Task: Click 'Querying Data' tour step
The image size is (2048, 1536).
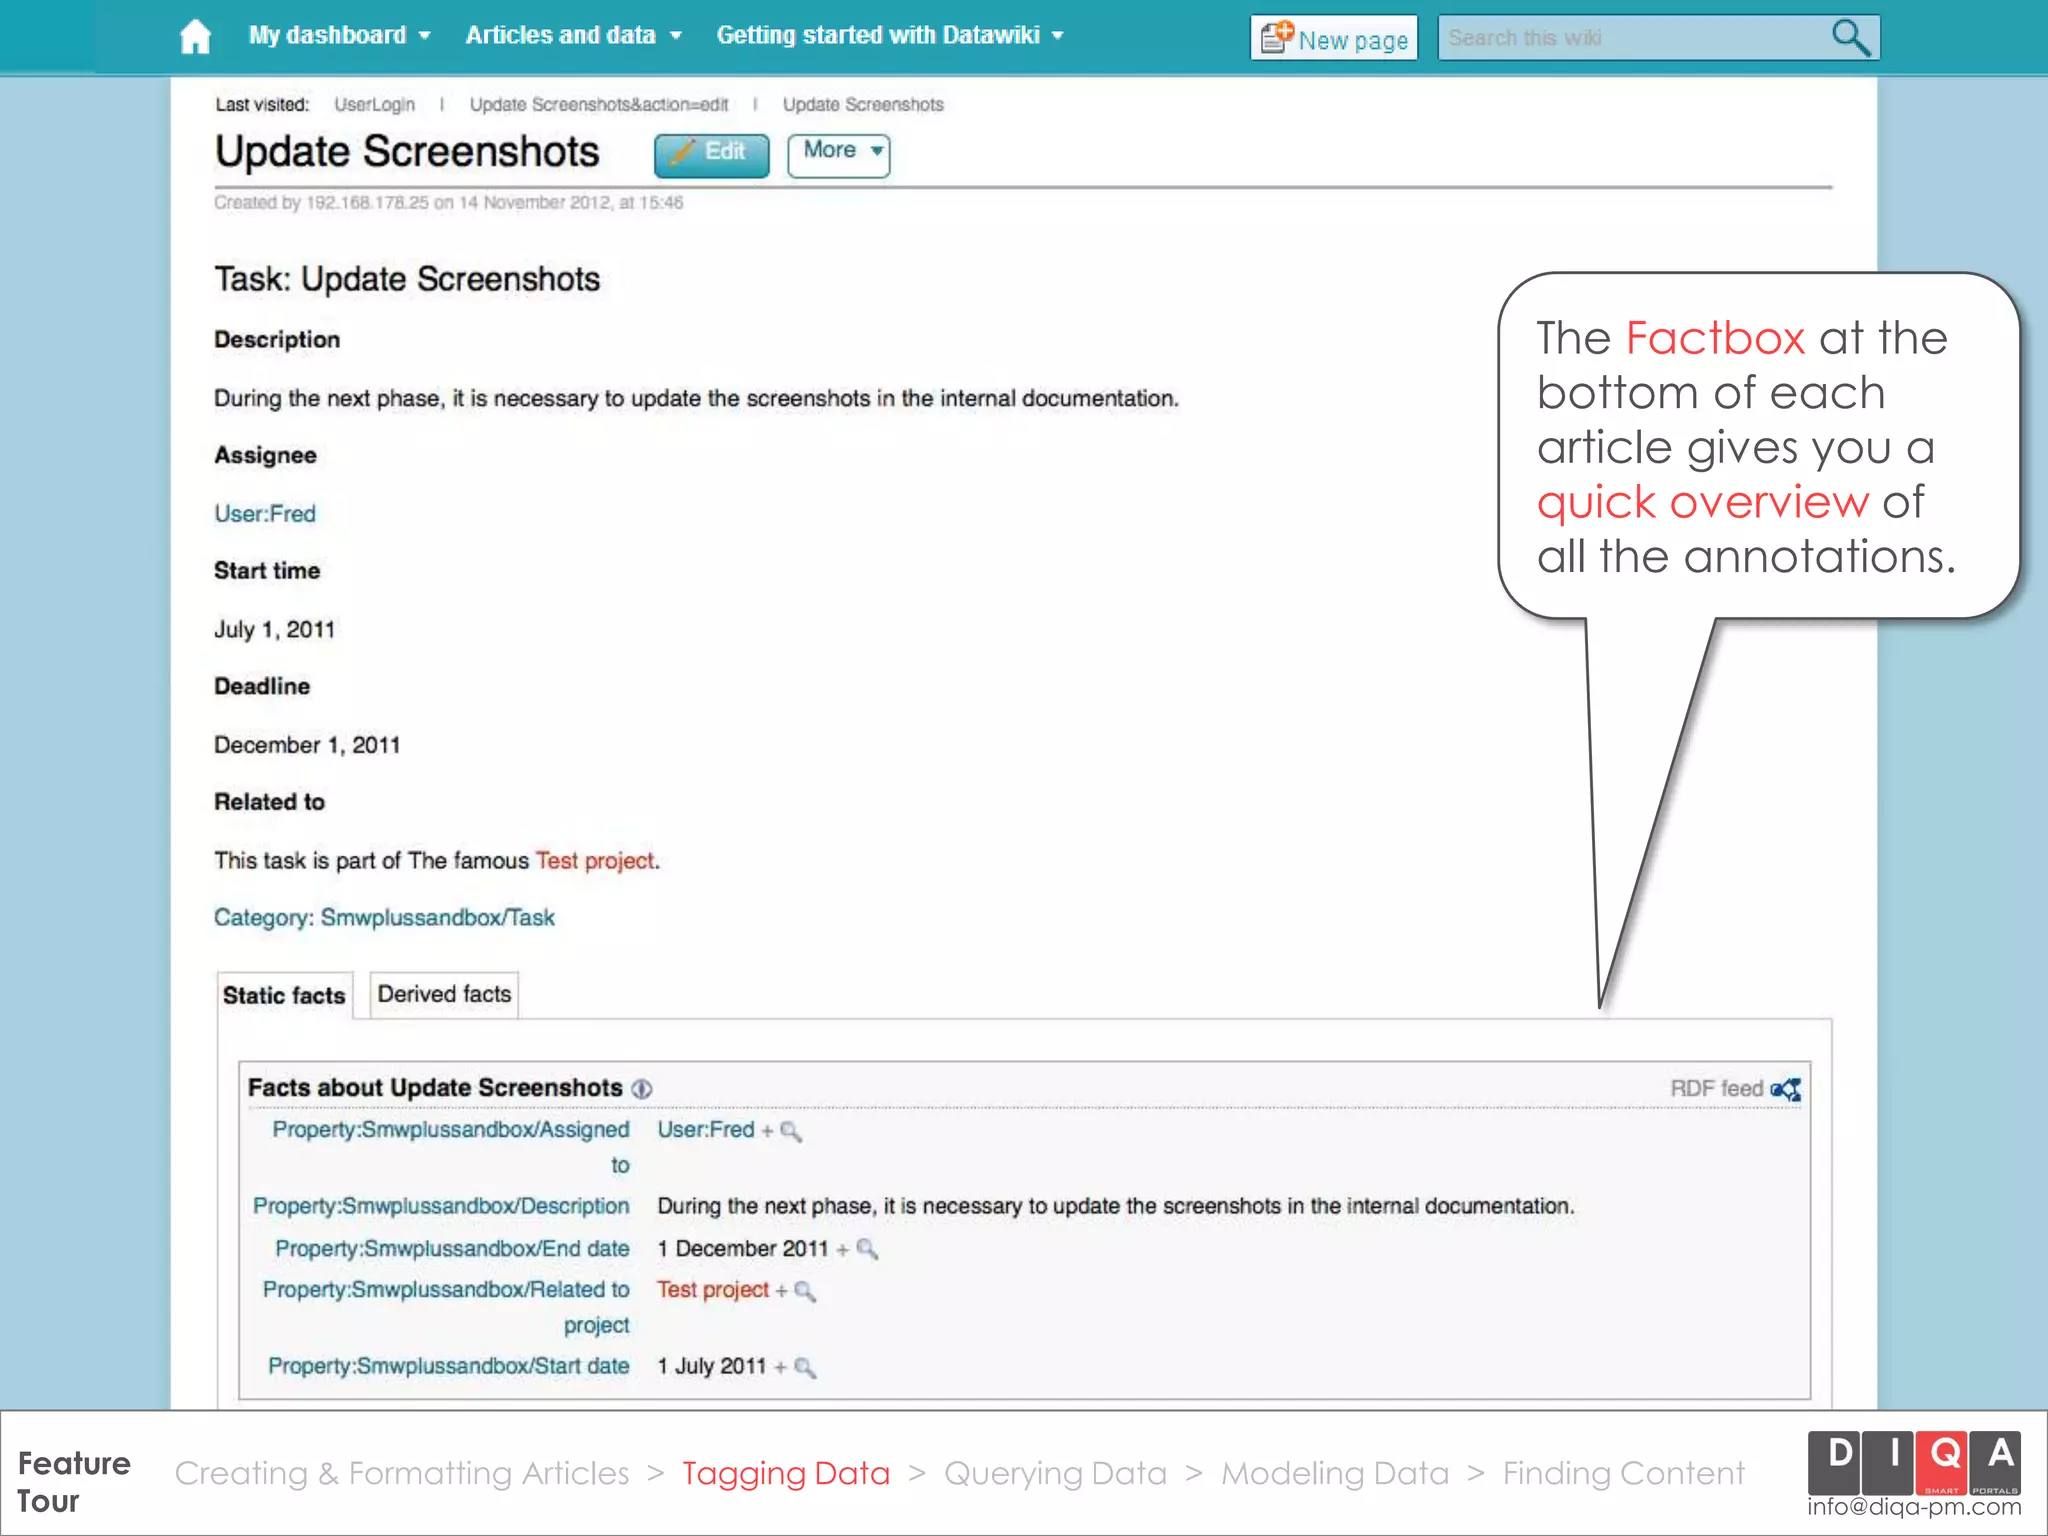Action: click(x=1055, y=1474)
